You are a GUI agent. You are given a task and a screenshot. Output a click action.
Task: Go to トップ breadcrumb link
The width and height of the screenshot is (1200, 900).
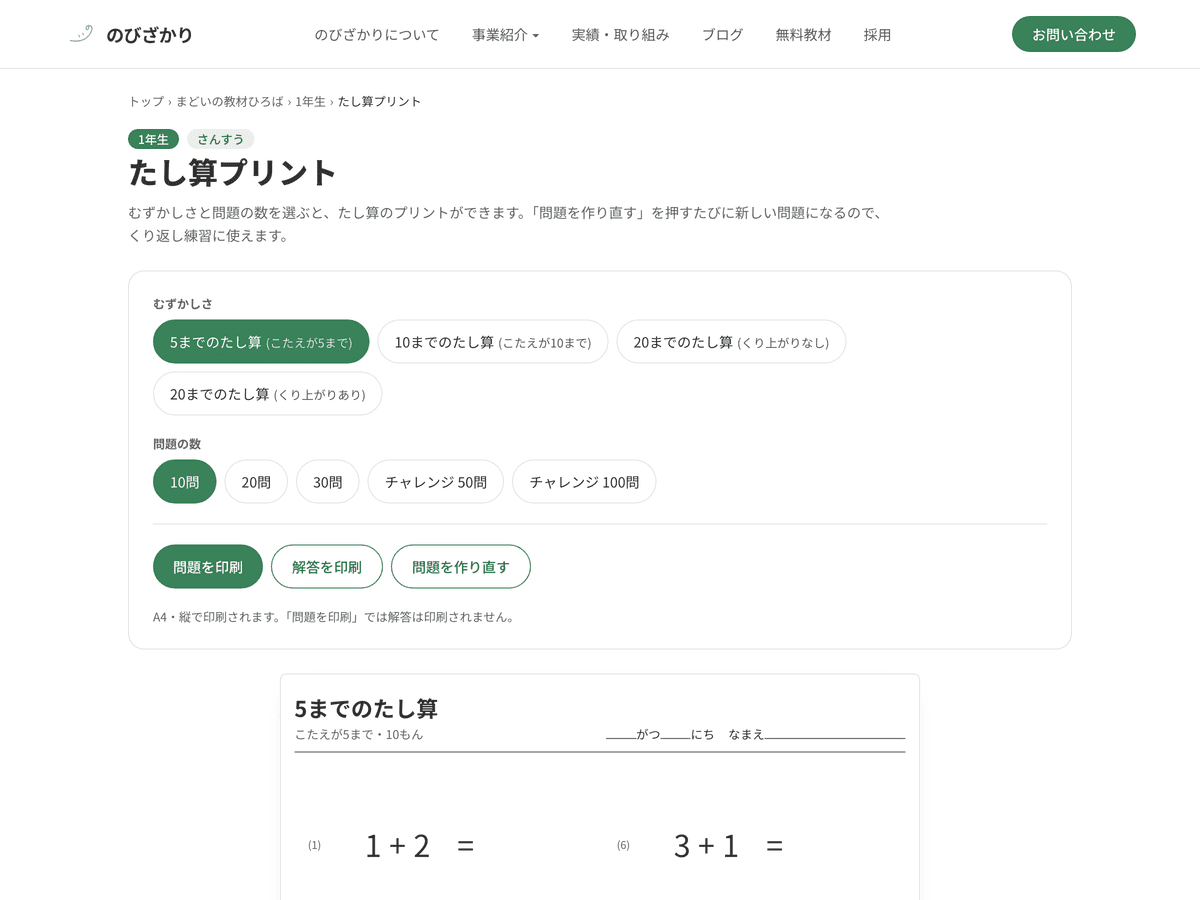146,101
